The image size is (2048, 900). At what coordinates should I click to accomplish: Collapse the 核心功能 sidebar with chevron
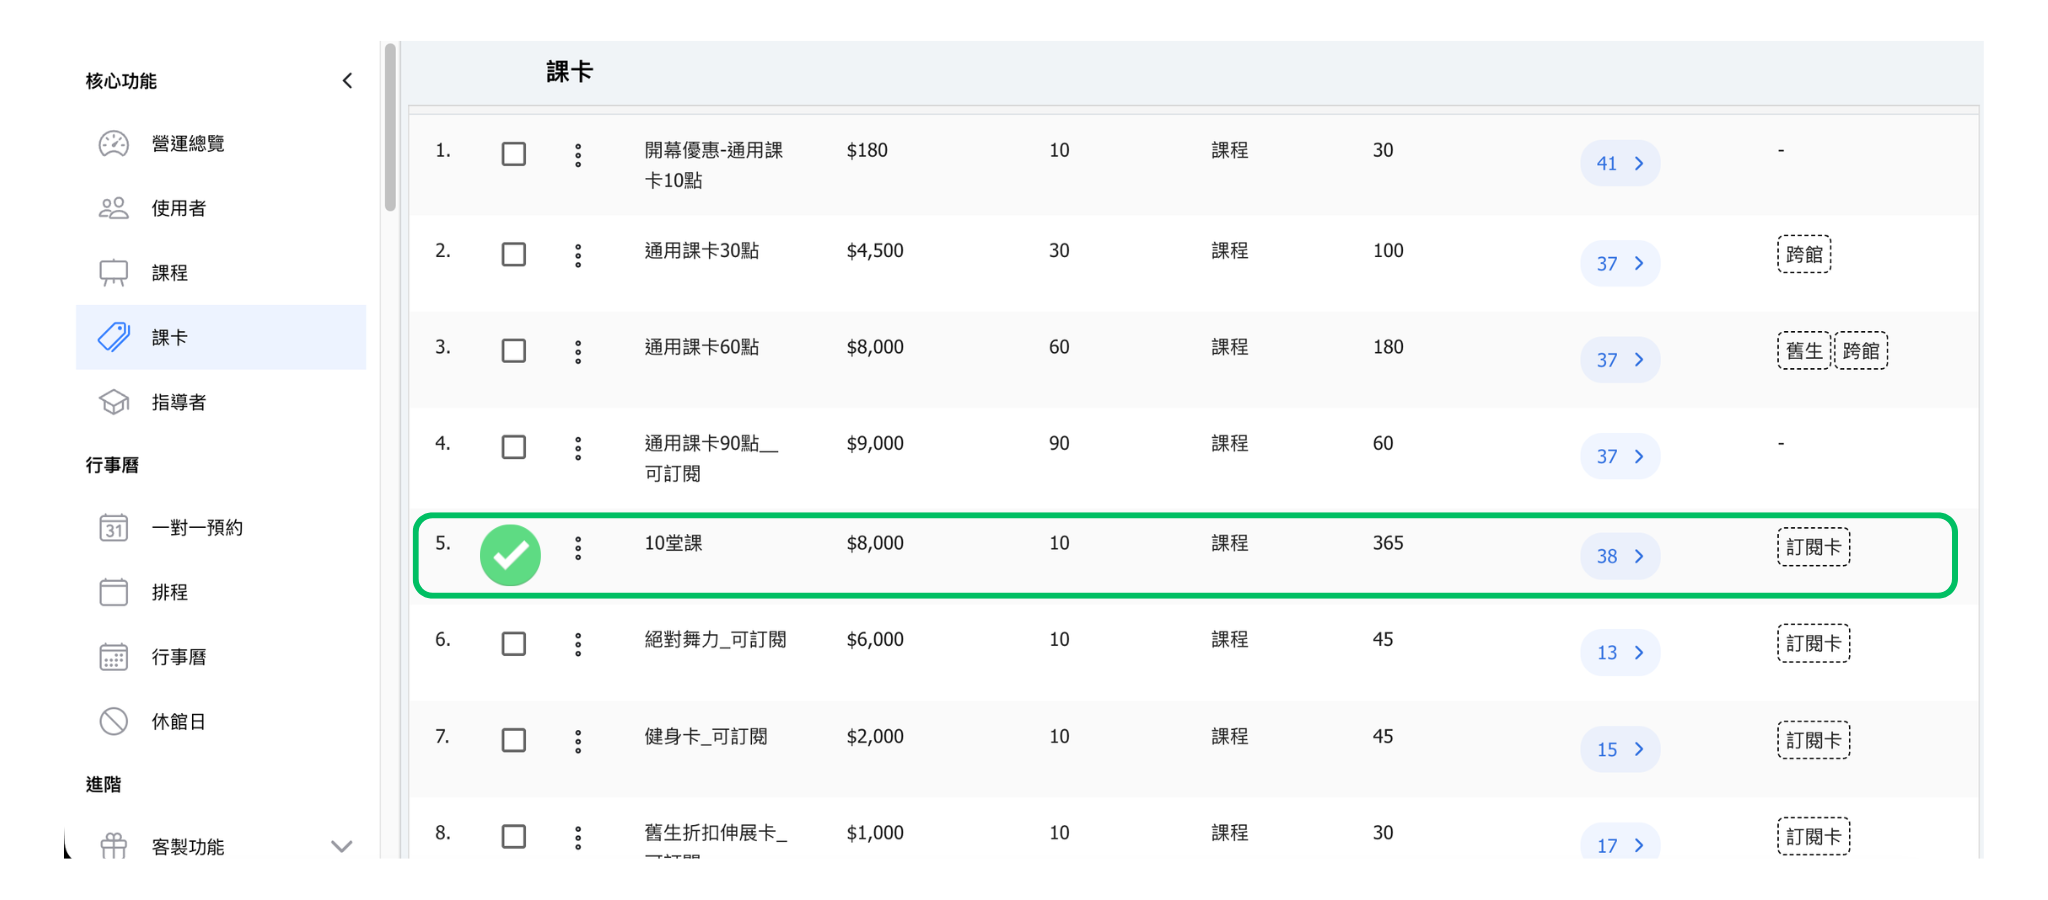coord(347,81)
